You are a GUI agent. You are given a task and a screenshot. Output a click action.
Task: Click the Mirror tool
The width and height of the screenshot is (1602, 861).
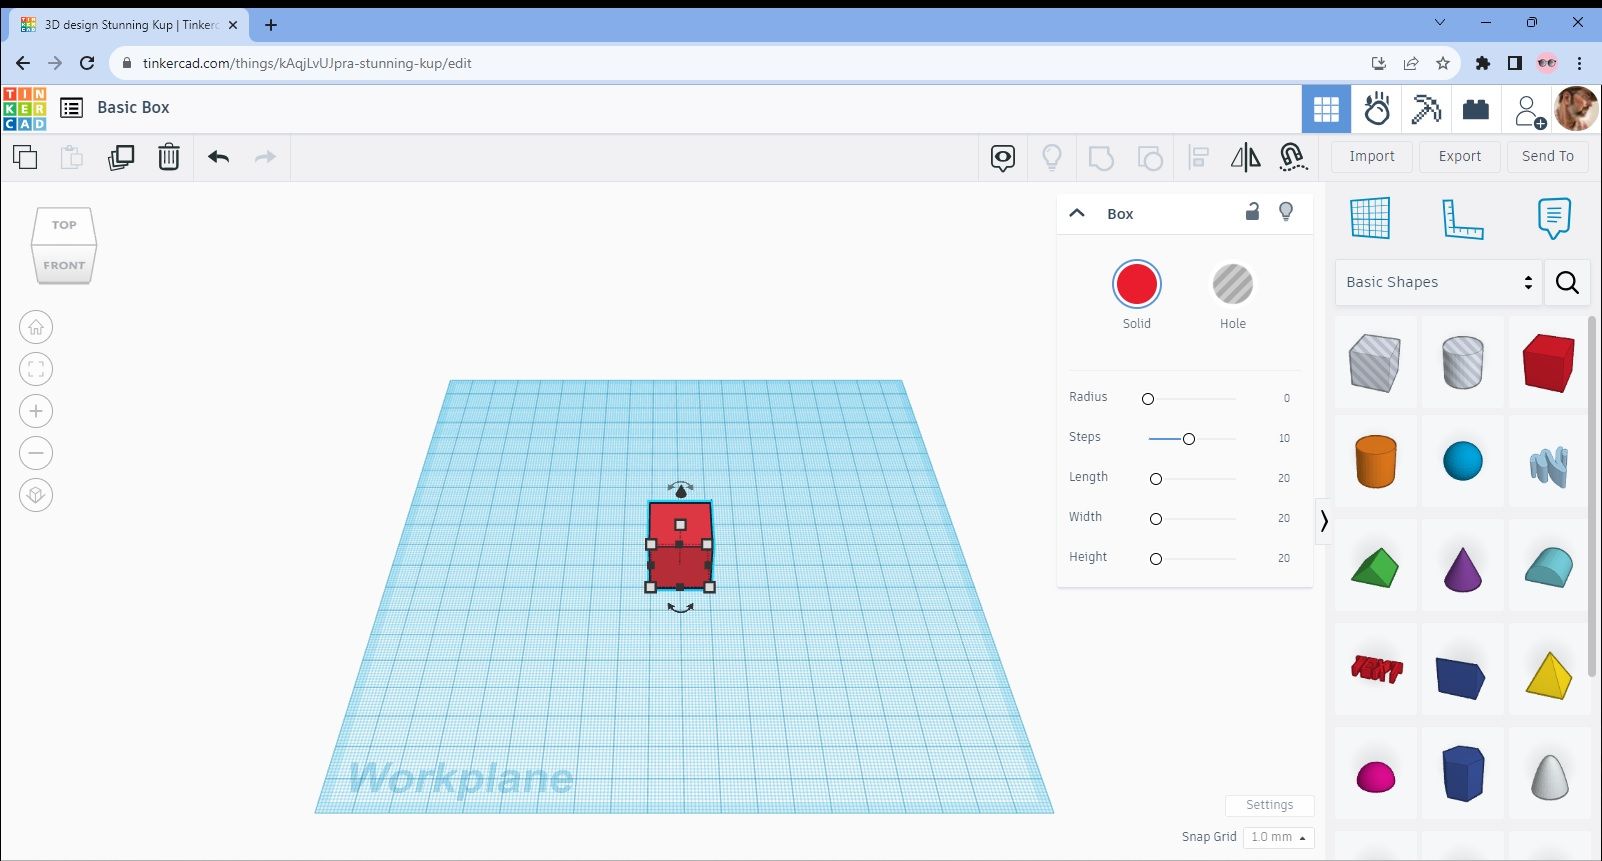[1246, 157]
